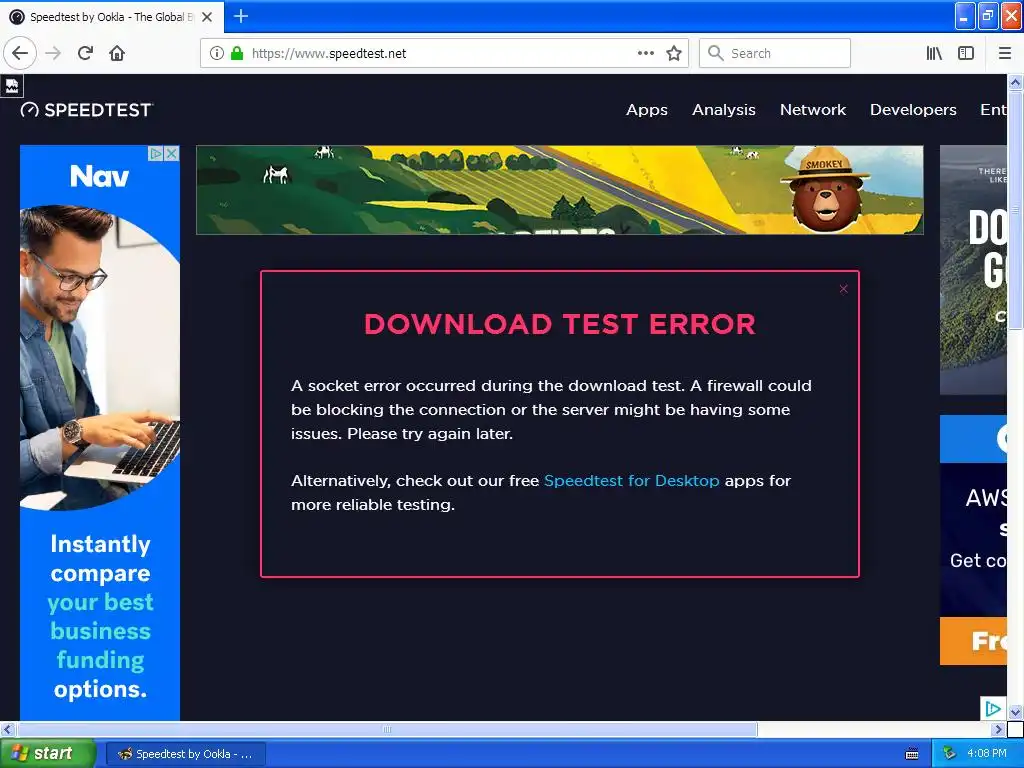Image resolution: width=1024 pixels, height=768 pixels.
Task: Open the Library icon in toolbar
Action: coord(934,53)
